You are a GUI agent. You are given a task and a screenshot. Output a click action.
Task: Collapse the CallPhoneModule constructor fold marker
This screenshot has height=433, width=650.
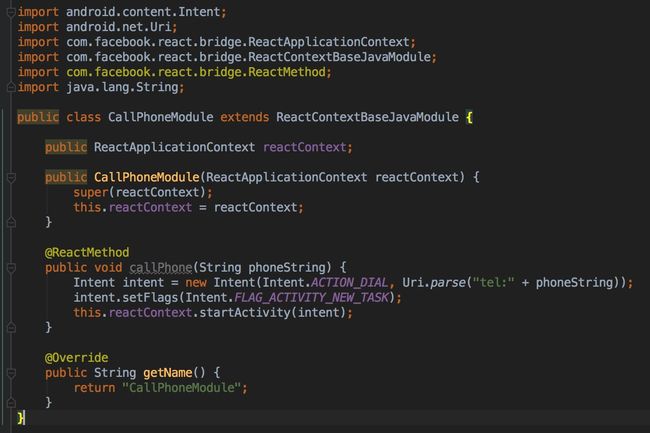point(11,178)
